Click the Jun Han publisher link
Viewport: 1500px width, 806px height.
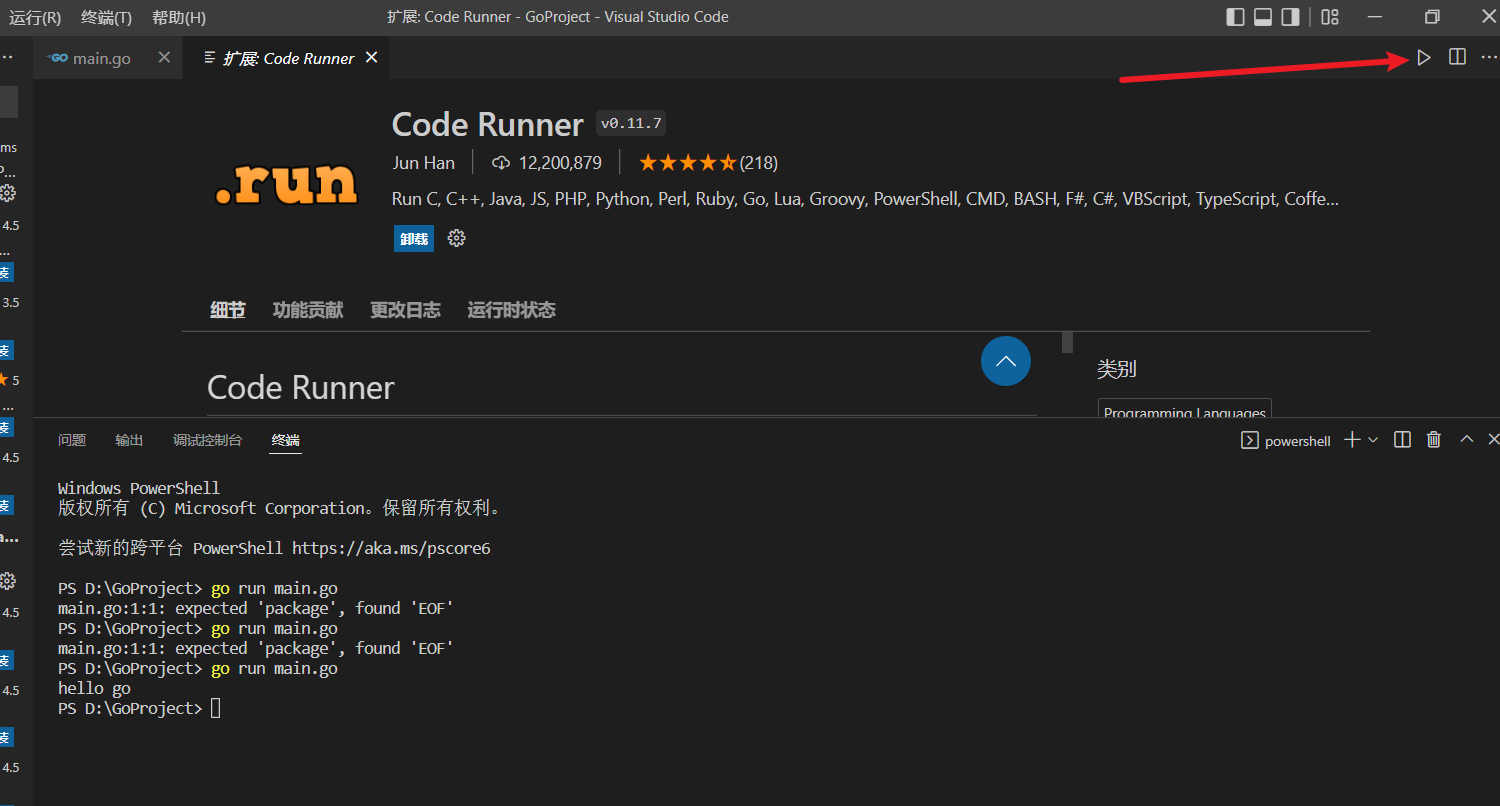tap(423, 163)
